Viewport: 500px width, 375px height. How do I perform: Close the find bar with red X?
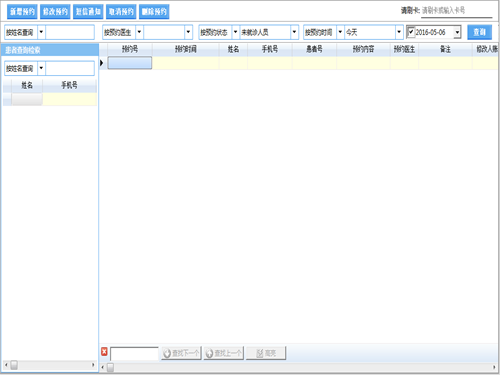click(x=104, y=351)
